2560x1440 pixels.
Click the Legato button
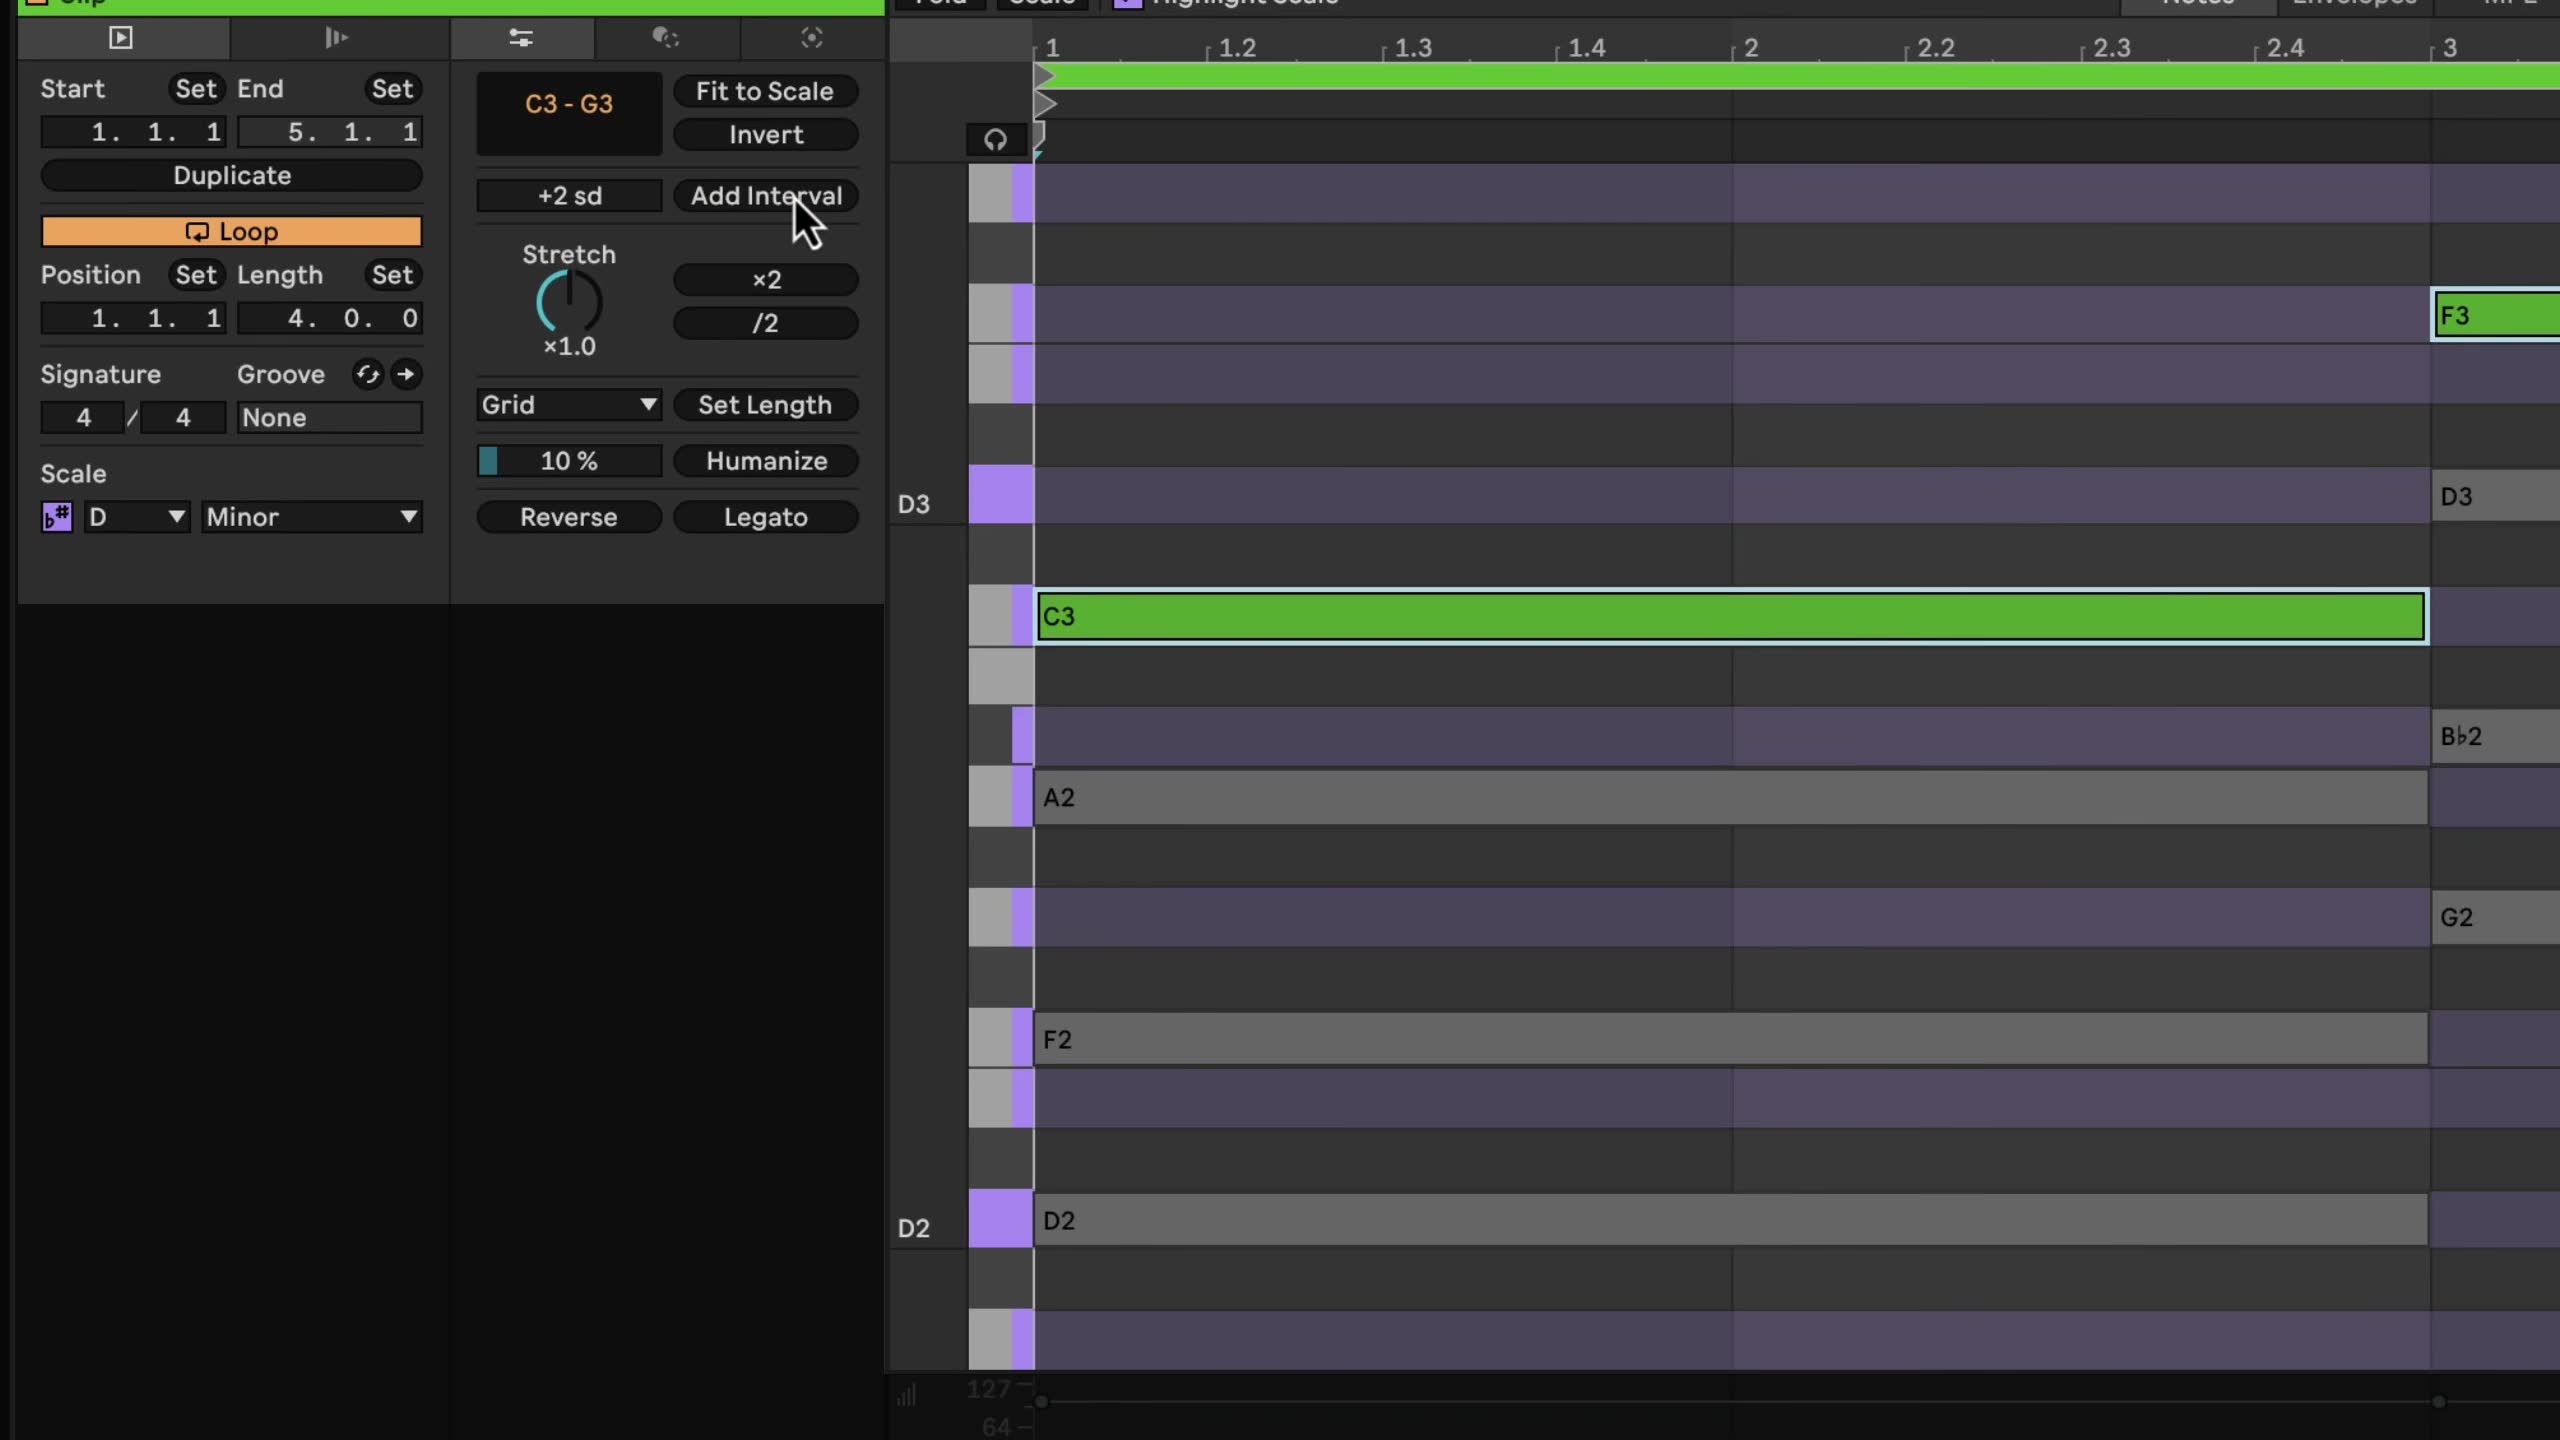tap(765, 517)
